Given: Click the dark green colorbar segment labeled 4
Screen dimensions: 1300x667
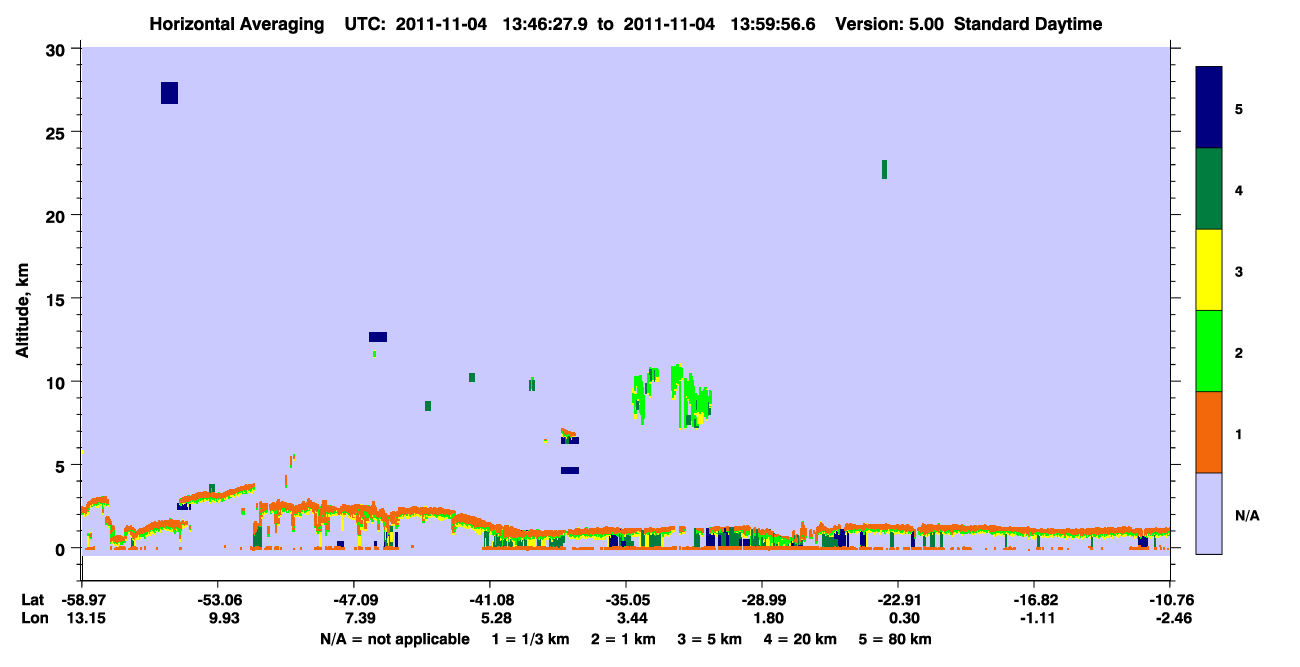Looking at the screenshot, I should tap(1209, 189).
